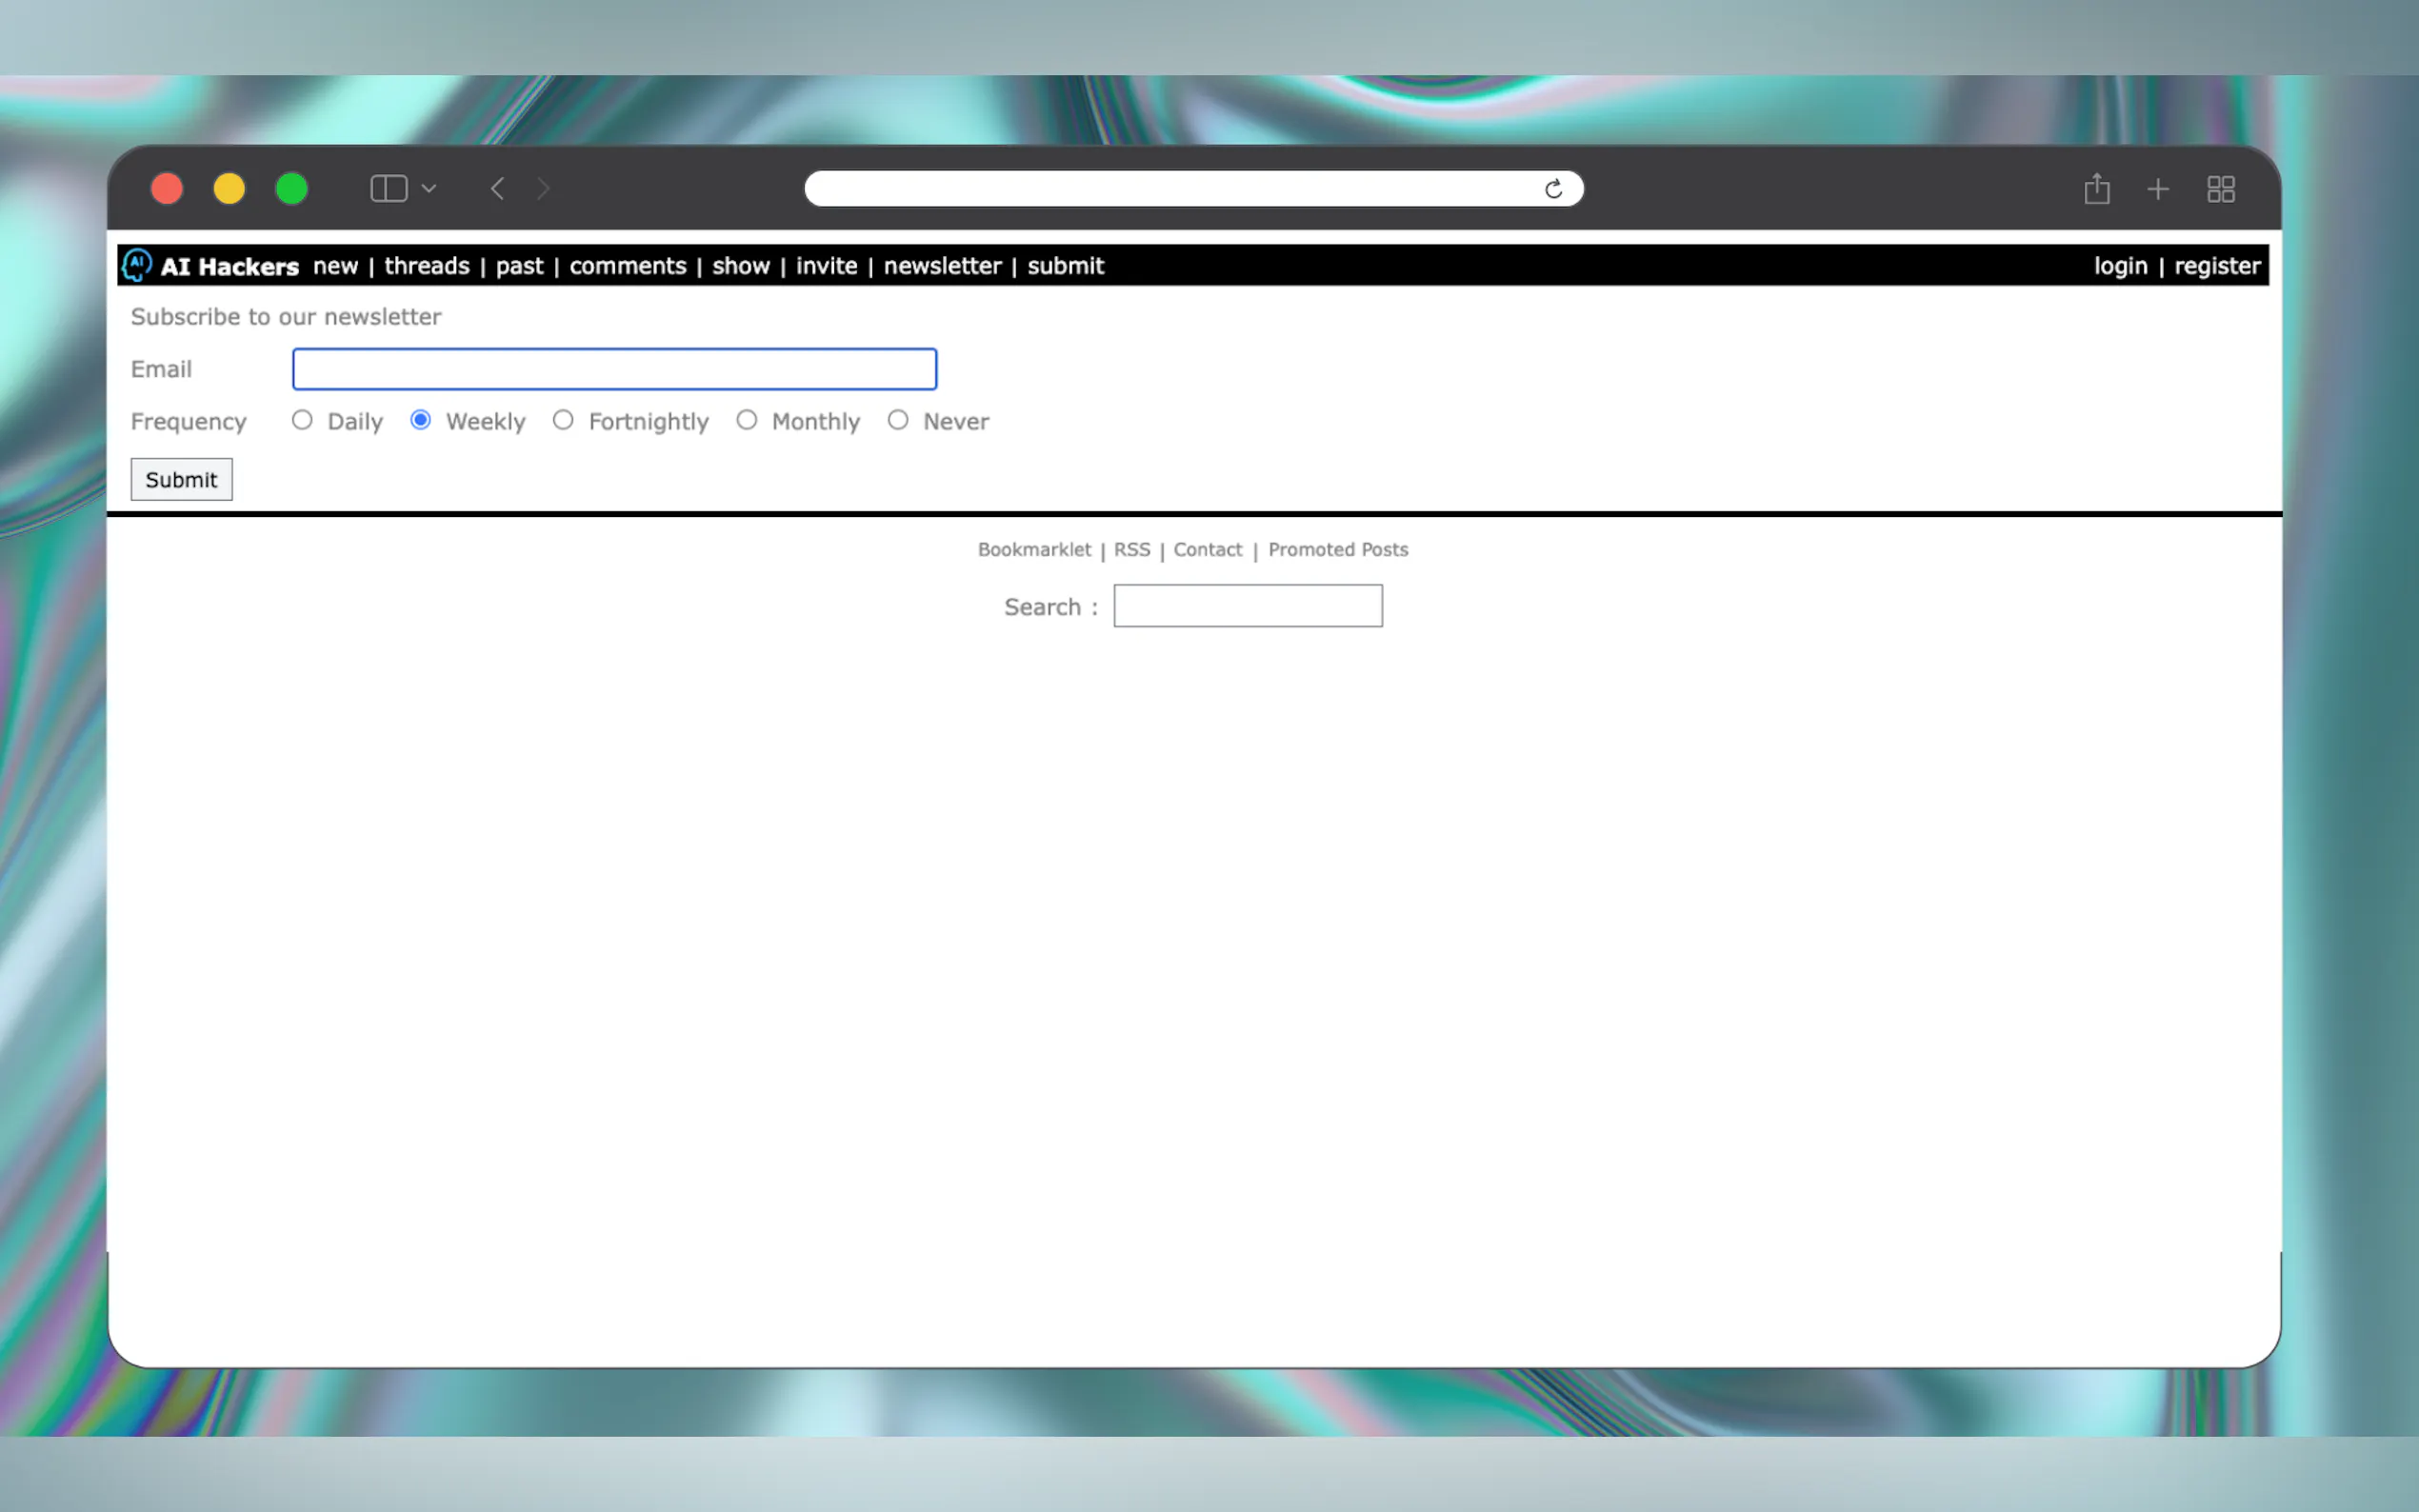Click the AI Hackers logo icon
Image resolution: width=2419 pixels, height=1512 pixels.
137,265
